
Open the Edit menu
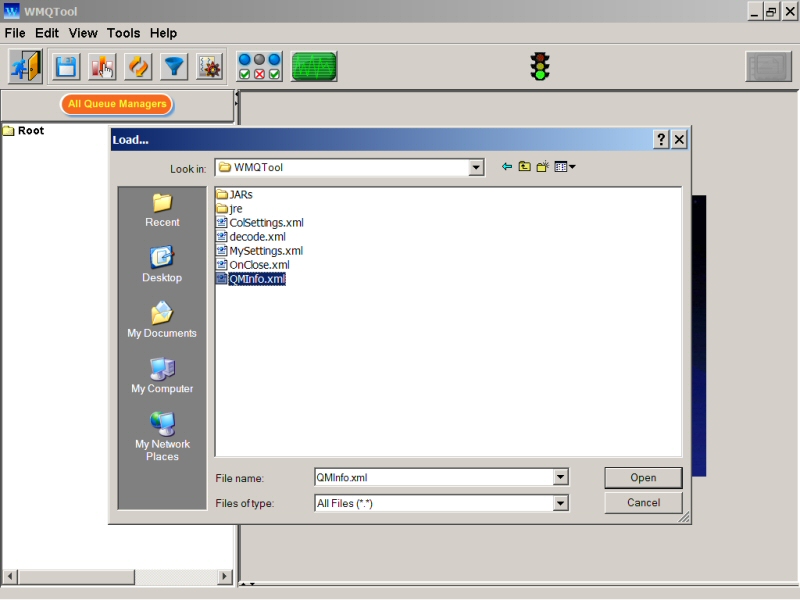pos(46,33)
